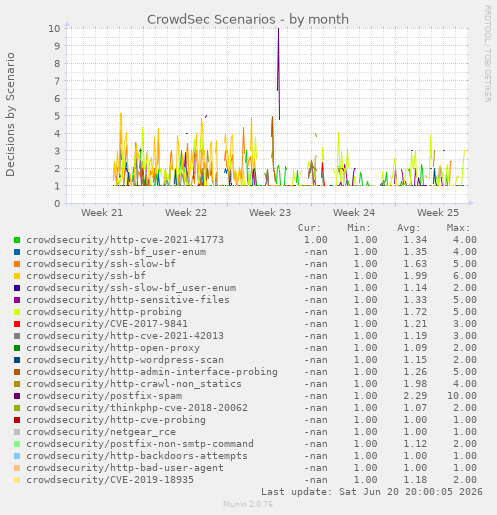Select crowdsecurity/postfix-spam legend label

point(104,396)
